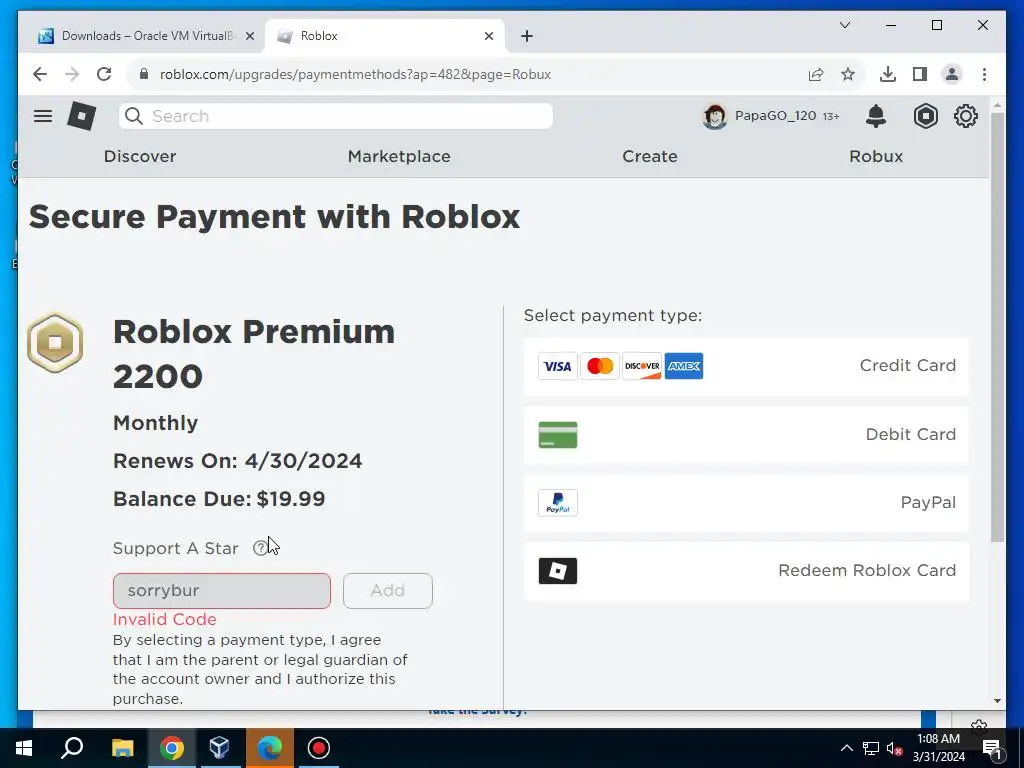Bookmark this page with the star
The width and height of the screenshot is (1024, 768).
(848, 74)
